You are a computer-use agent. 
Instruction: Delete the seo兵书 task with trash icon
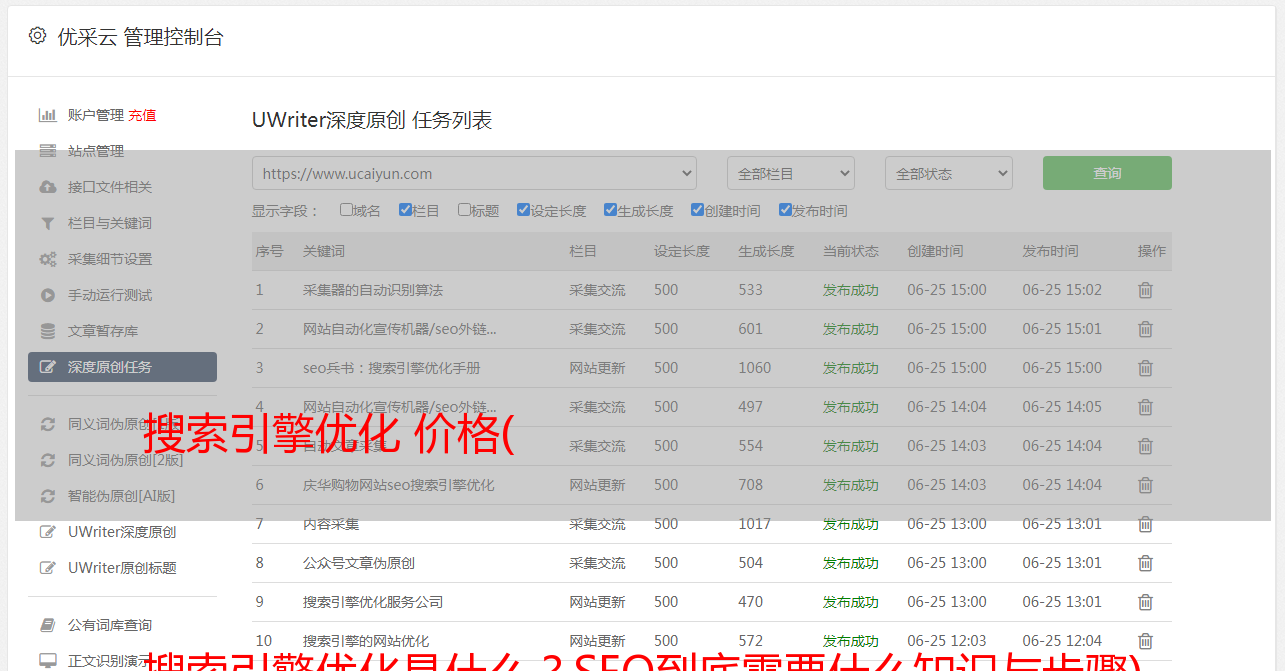(1145, 368)
